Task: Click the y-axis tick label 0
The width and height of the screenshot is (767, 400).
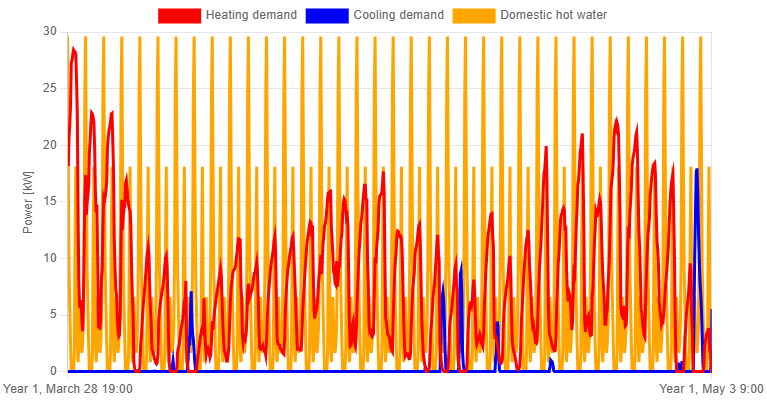Action: [x=59, y=372]
